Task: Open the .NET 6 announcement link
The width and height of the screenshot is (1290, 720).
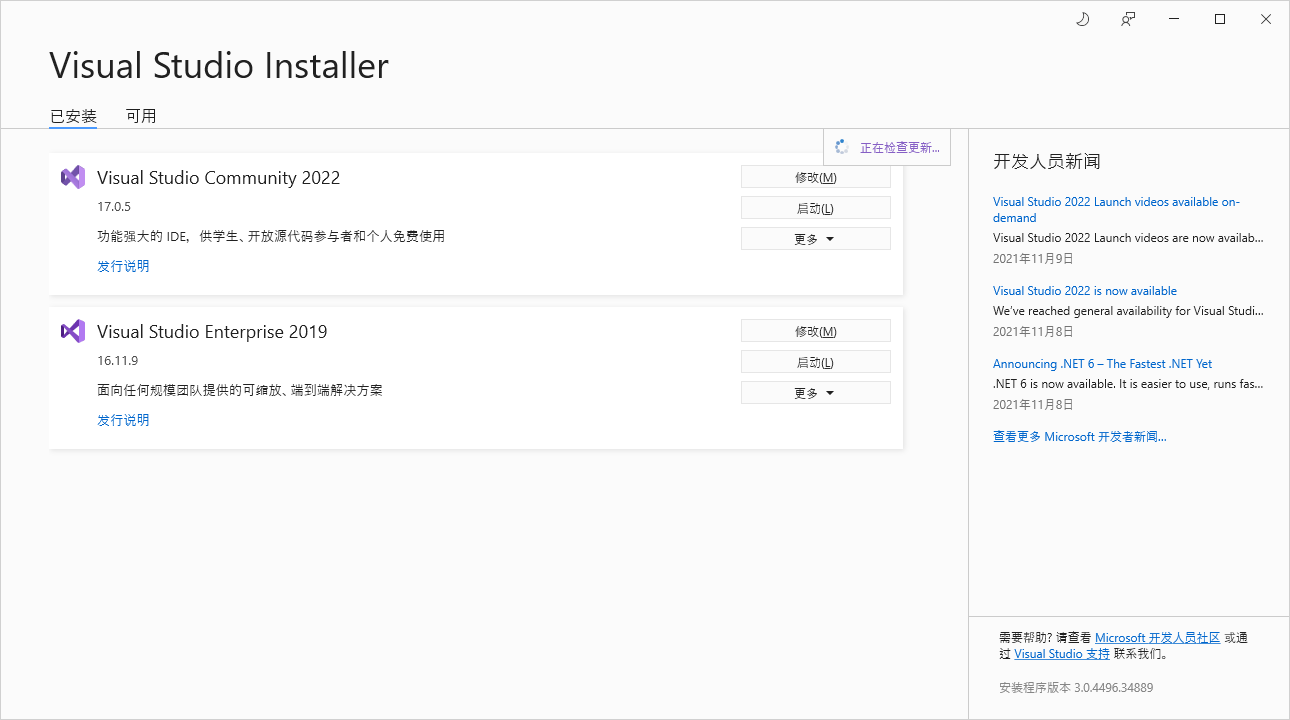Action: [x=1102, y=363]
